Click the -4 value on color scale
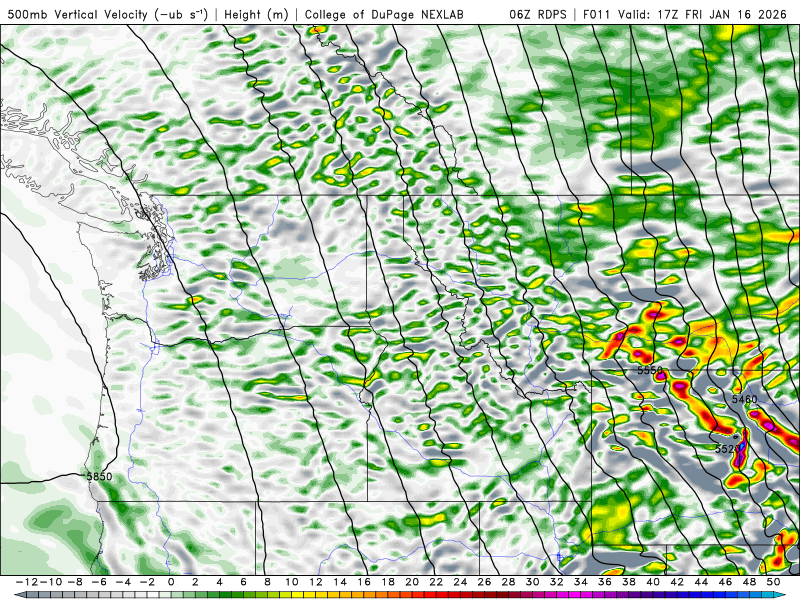 coord(122,582)
